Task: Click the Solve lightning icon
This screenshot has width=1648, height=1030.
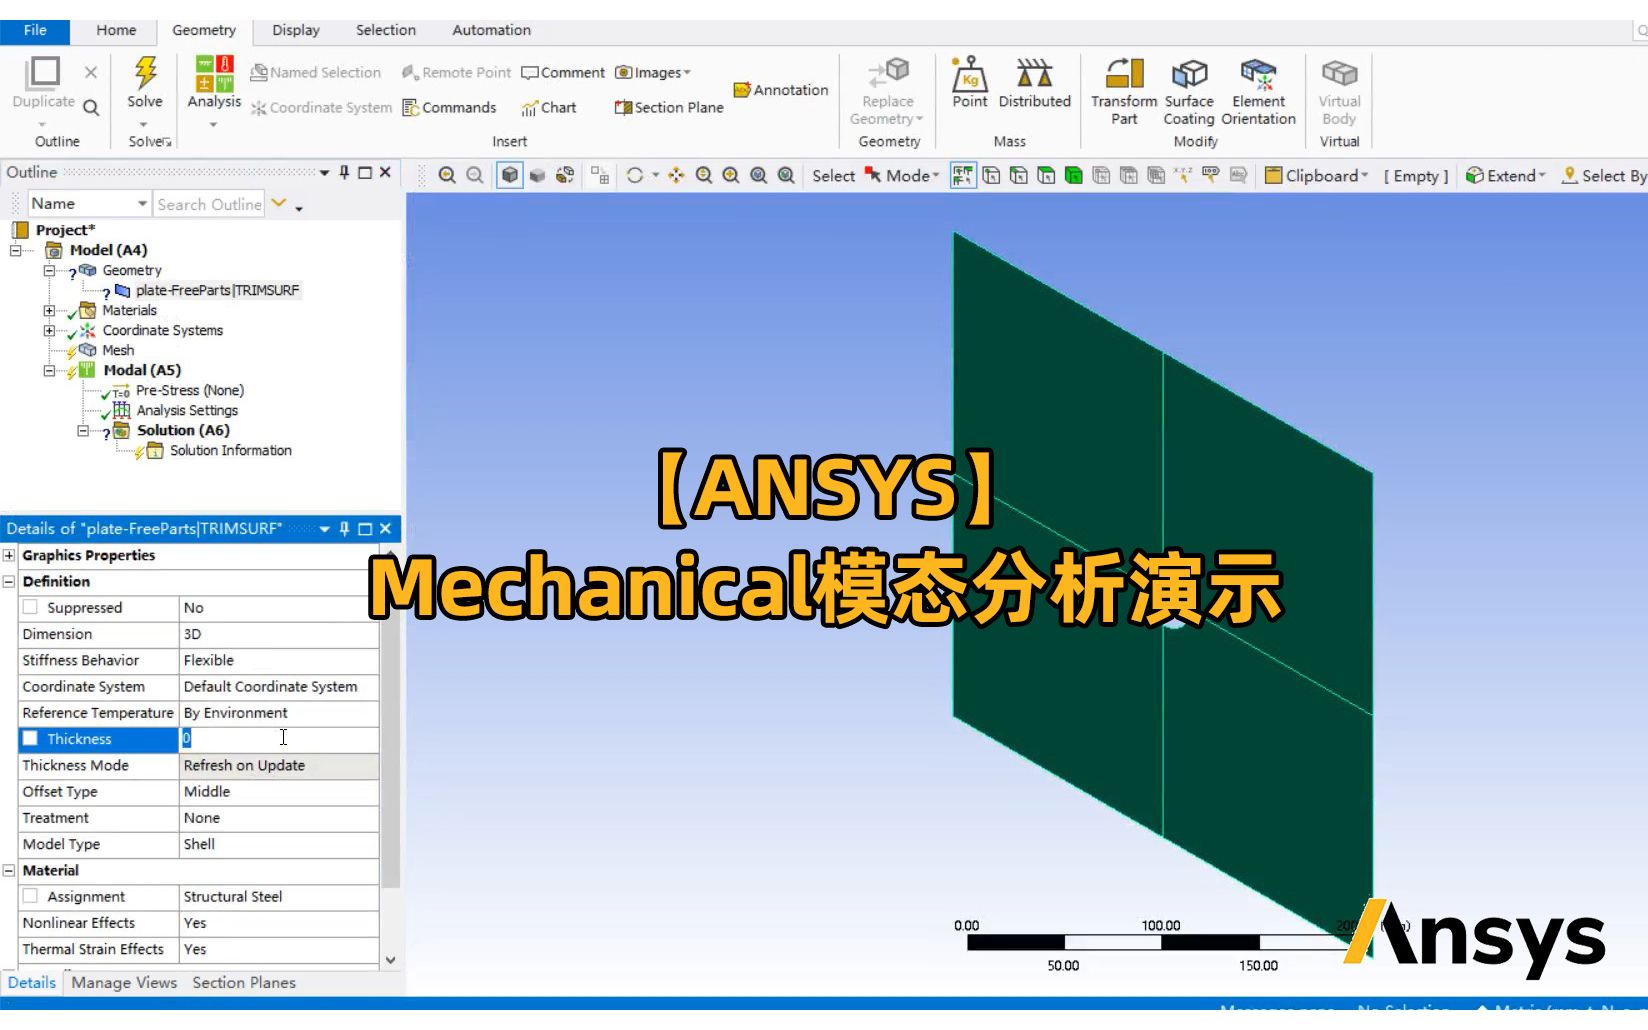Action: tap(145, 73)
